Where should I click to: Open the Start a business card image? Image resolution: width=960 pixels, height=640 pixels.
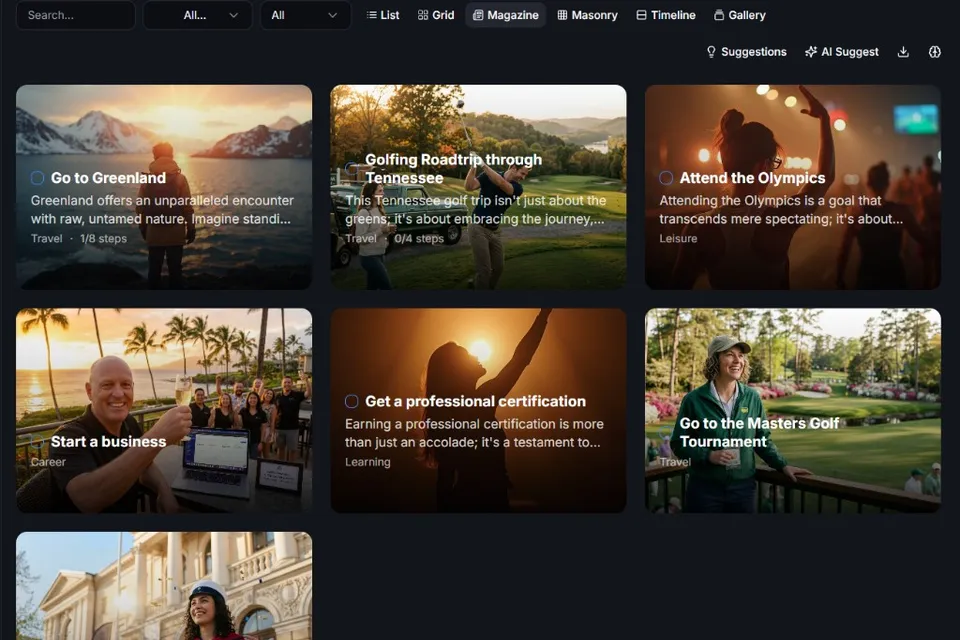coord(164,410)
